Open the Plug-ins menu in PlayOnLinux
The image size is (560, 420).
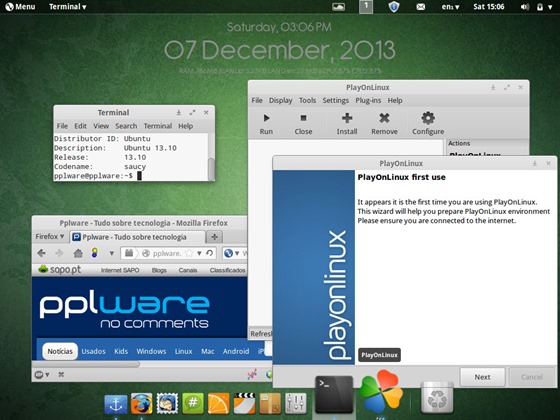point(368,100)
